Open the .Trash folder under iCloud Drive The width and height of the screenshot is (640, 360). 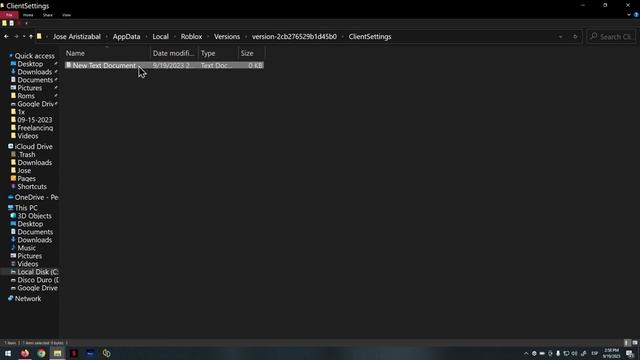26,155
